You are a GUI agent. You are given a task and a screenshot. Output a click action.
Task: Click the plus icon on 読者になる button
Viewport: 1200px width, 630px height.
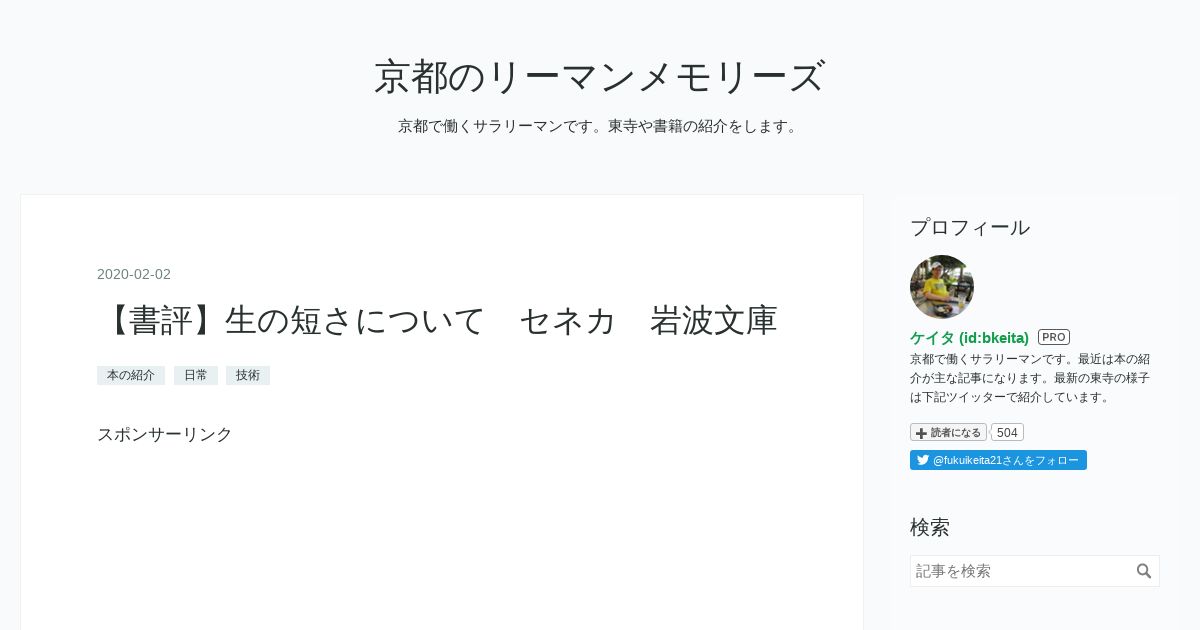[921, 433]
